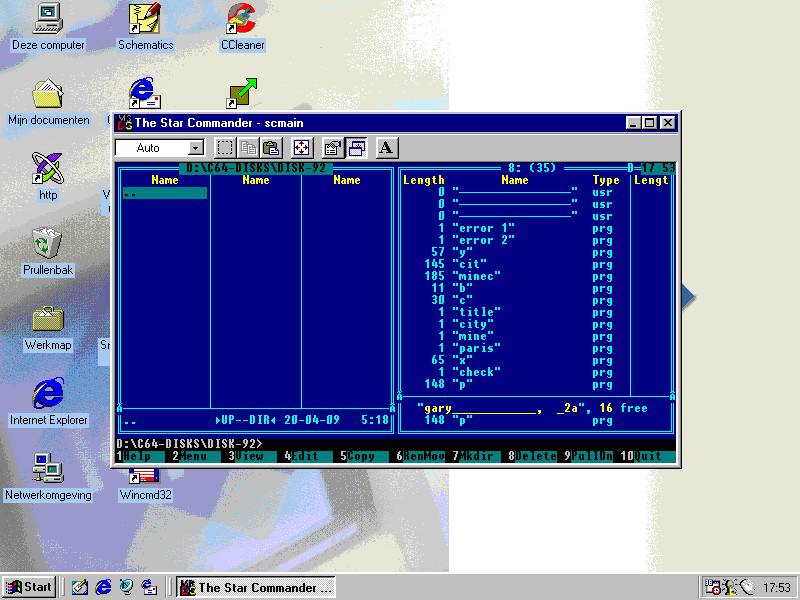Click the 7 Mkdir function key

[x=475, y=456]
